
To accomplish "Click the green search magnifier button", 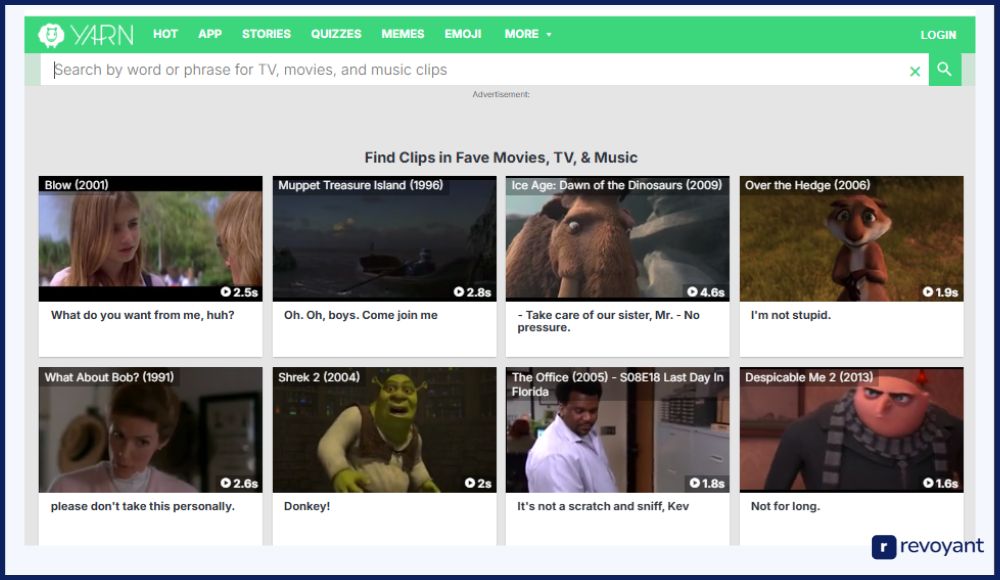I will click(945, 70).
